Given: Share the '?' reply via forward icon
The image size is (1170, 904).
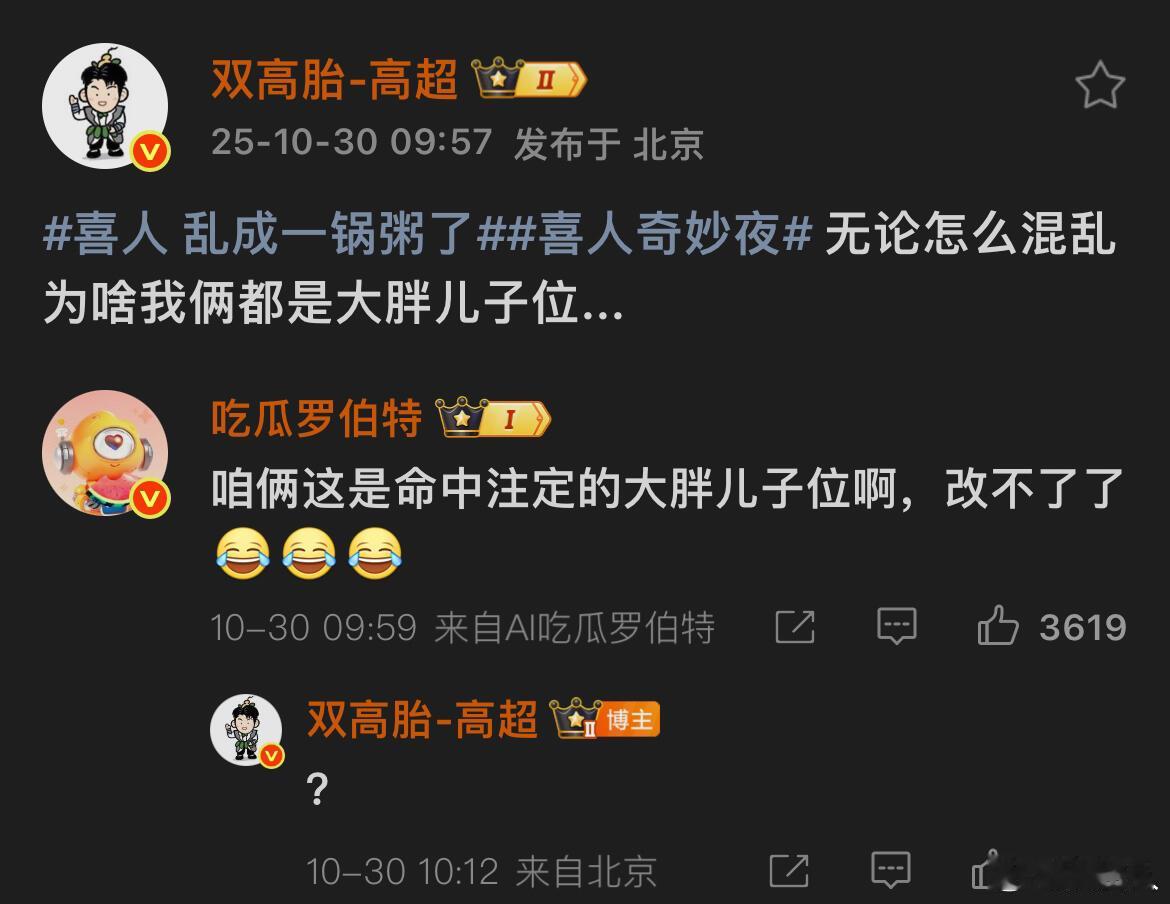Looking at the screenshot, I should coord(789,870).
